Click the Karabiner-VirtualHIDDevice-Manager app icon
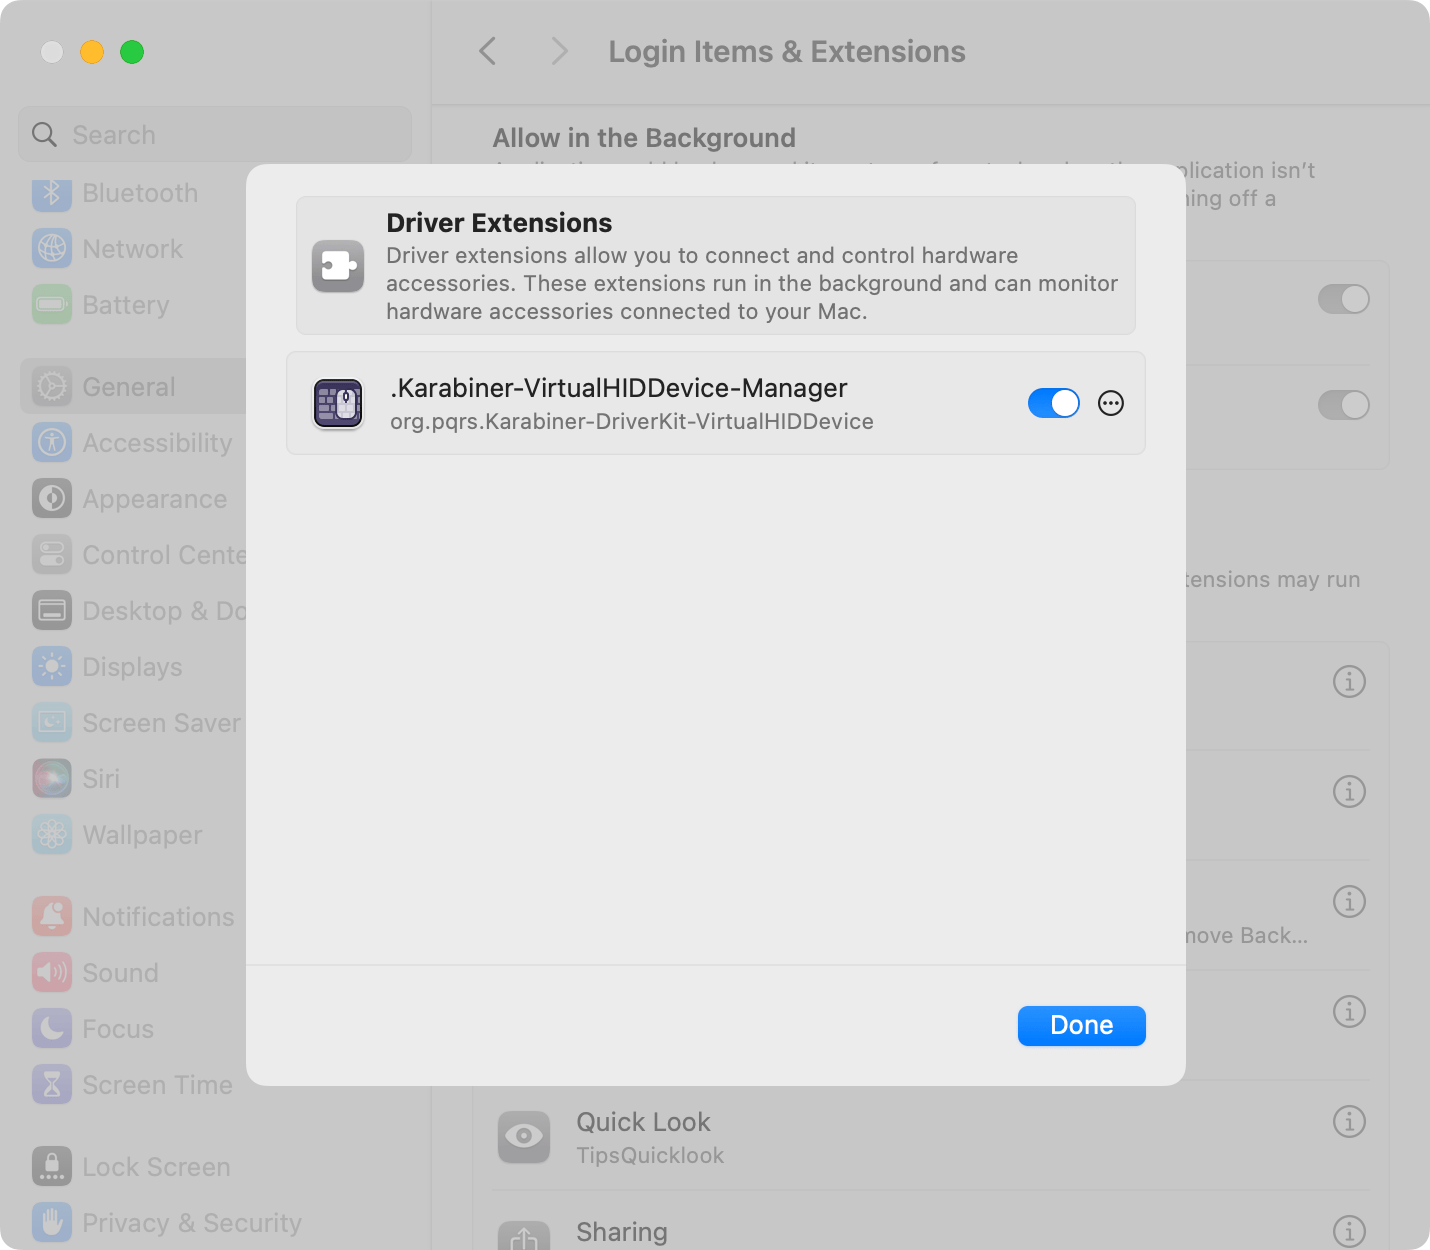 [x=338, y=403]
